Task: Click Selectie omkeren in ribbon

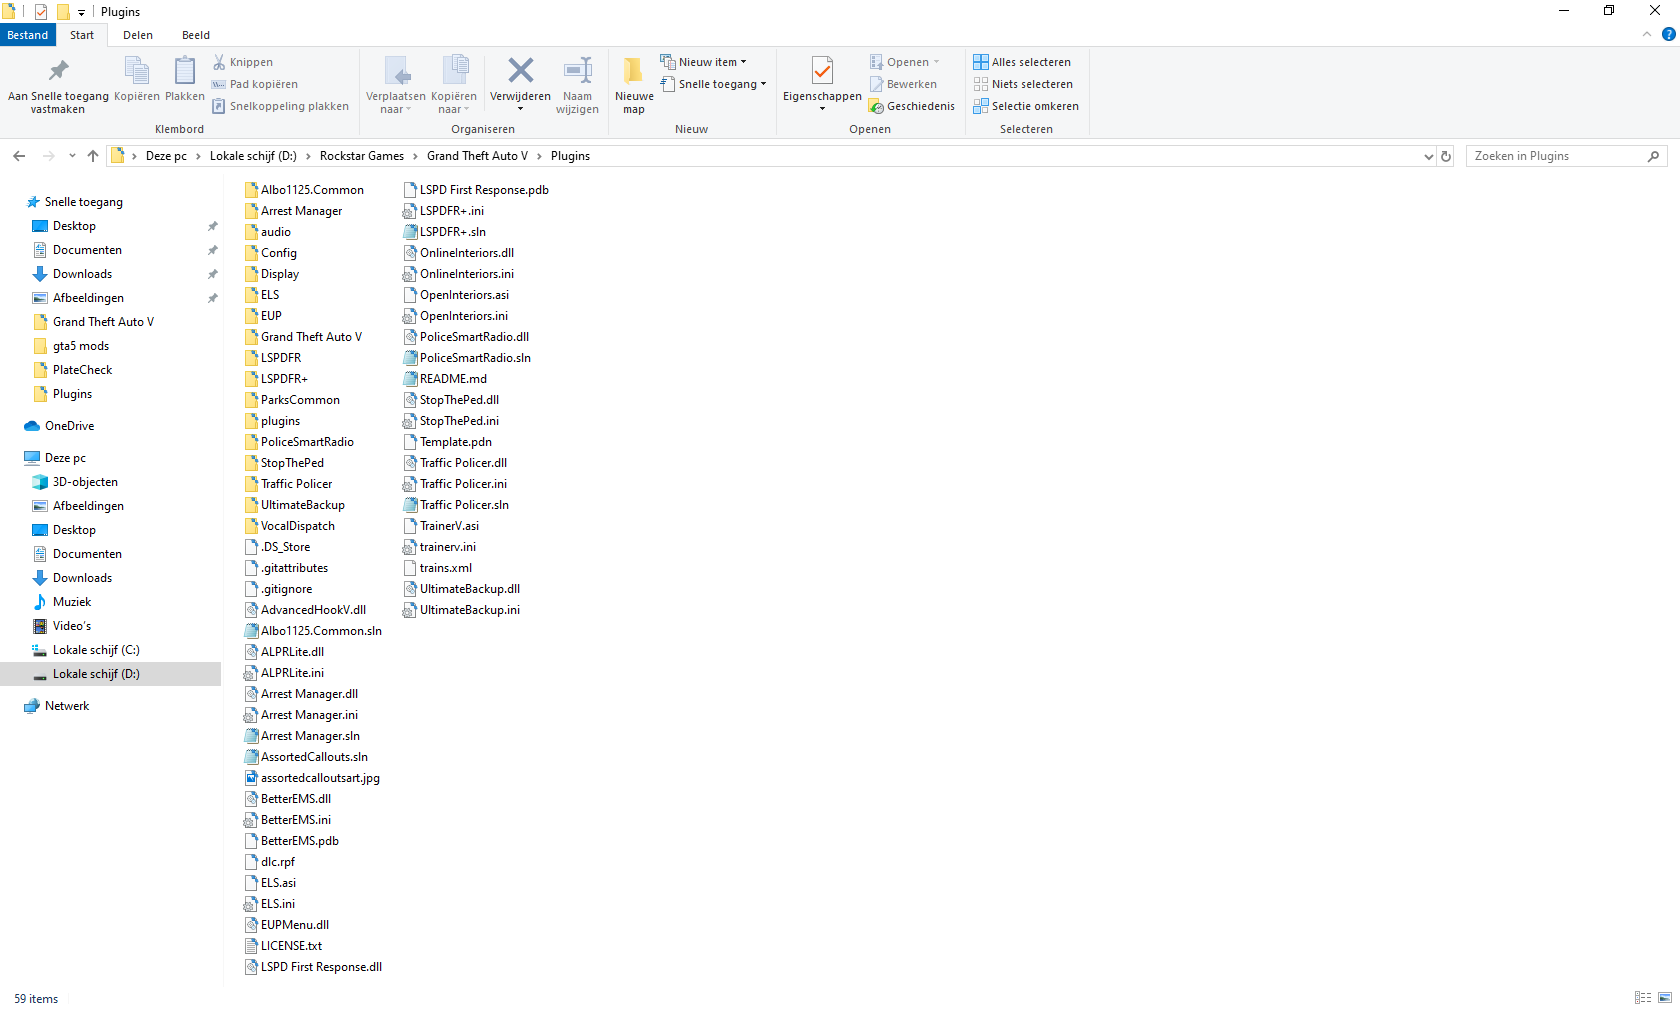Action: (x=1026, y=106)
